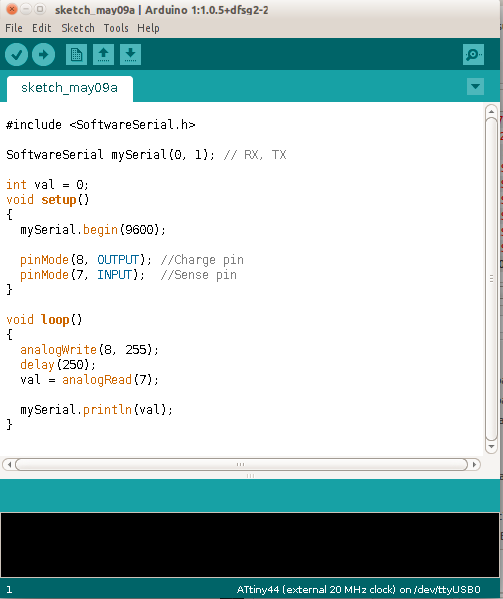
Task: Click the line number 1 in status bar
Action: tap(9, 589)
